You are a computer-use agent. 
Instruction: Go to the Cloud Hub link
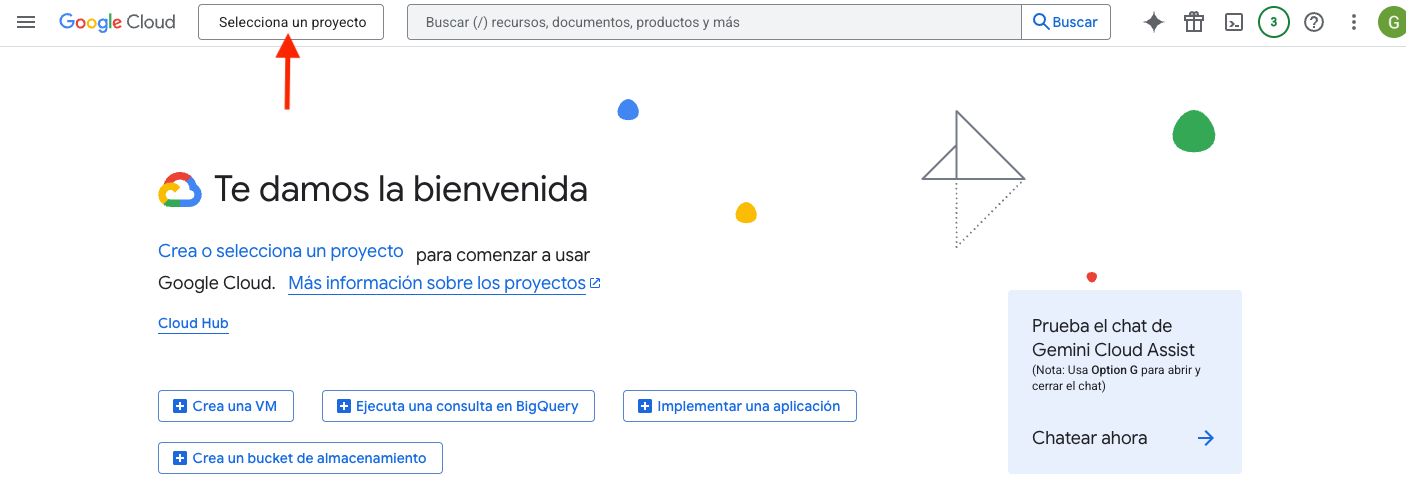click(193, 323)
